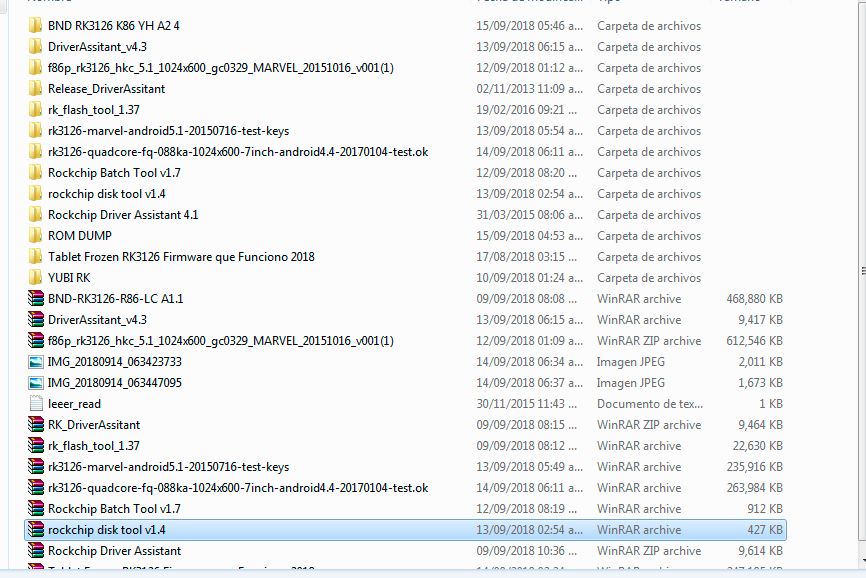The image size is (866, 578).
Task: Click 'Documento de tex...' type of leeer_read
Action: (650, 404)
